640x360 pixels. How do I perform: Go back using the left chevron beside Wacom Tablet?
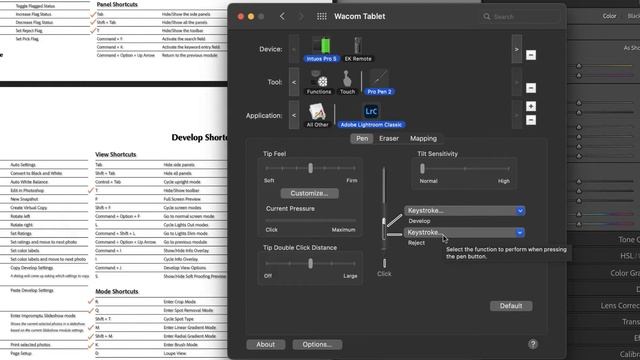[282, 16]
